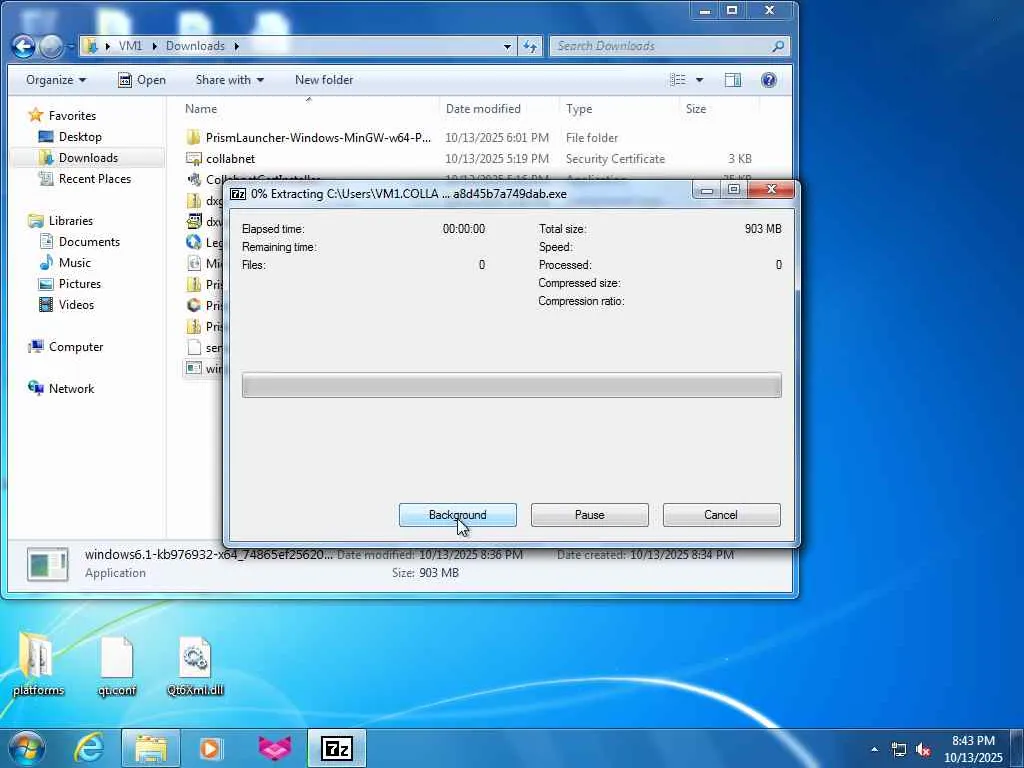The width and height of the screenshot is (1024, 768).
Task: Click the search magnifier icon
Action: (x=777, y=46)
